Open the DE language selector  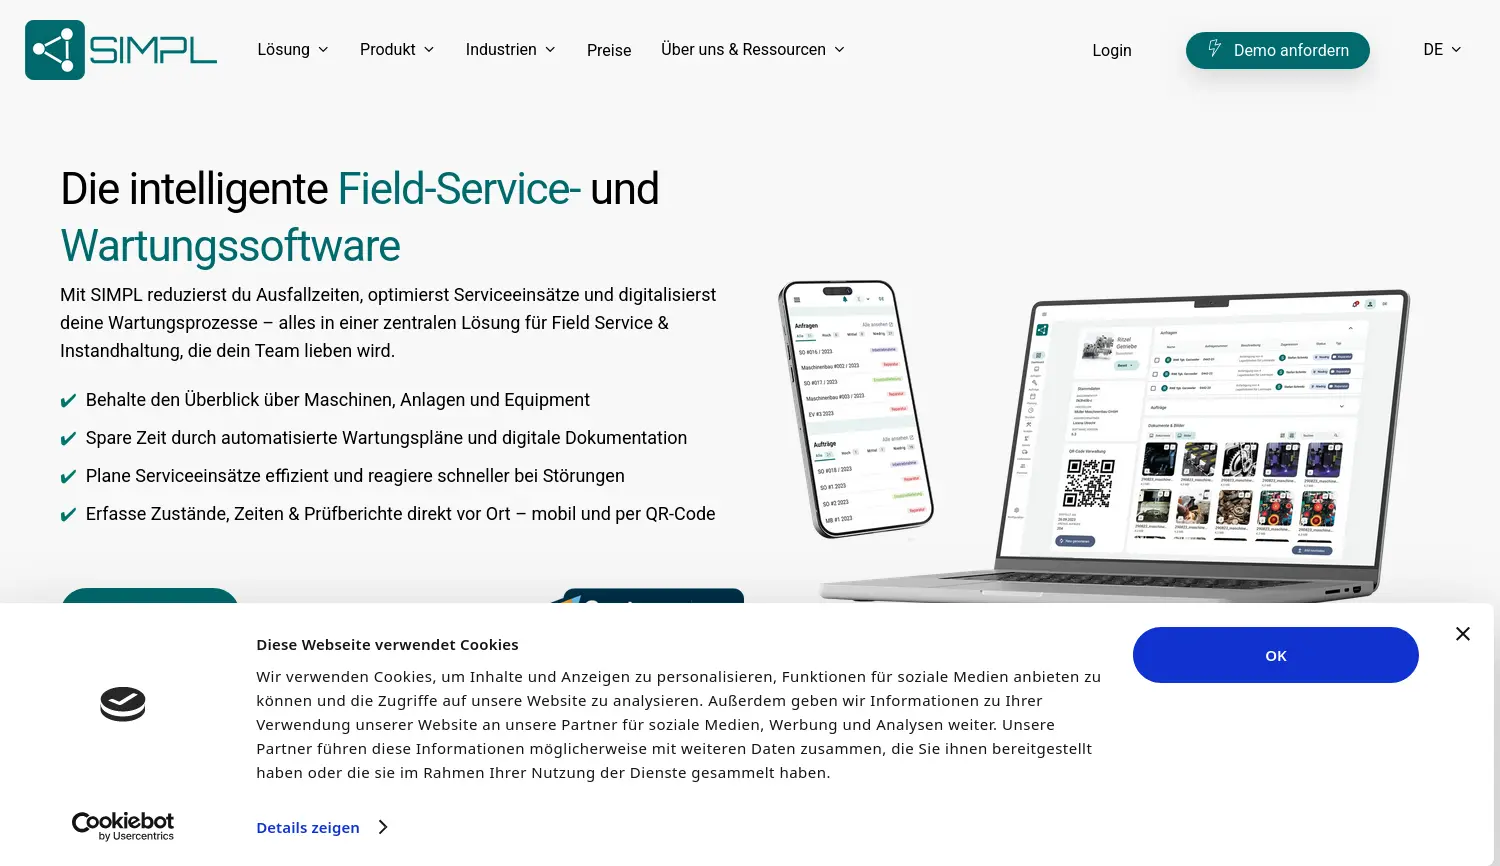(x=1441, y=50)
